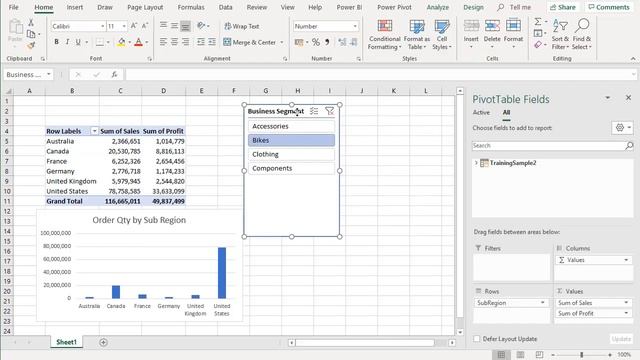Open Sum of Sales field dropdown
The image size is (640, 360).
pos(626,303)
